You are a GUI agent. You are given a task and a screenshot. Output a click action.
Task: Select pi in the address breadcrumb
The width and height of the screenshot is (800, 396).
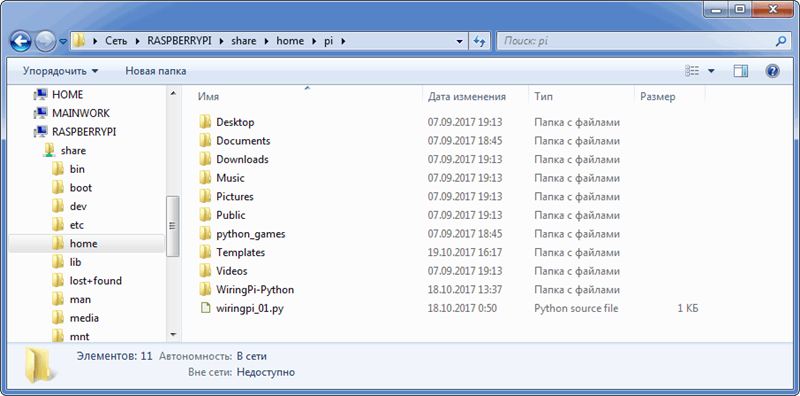(328, 41)
